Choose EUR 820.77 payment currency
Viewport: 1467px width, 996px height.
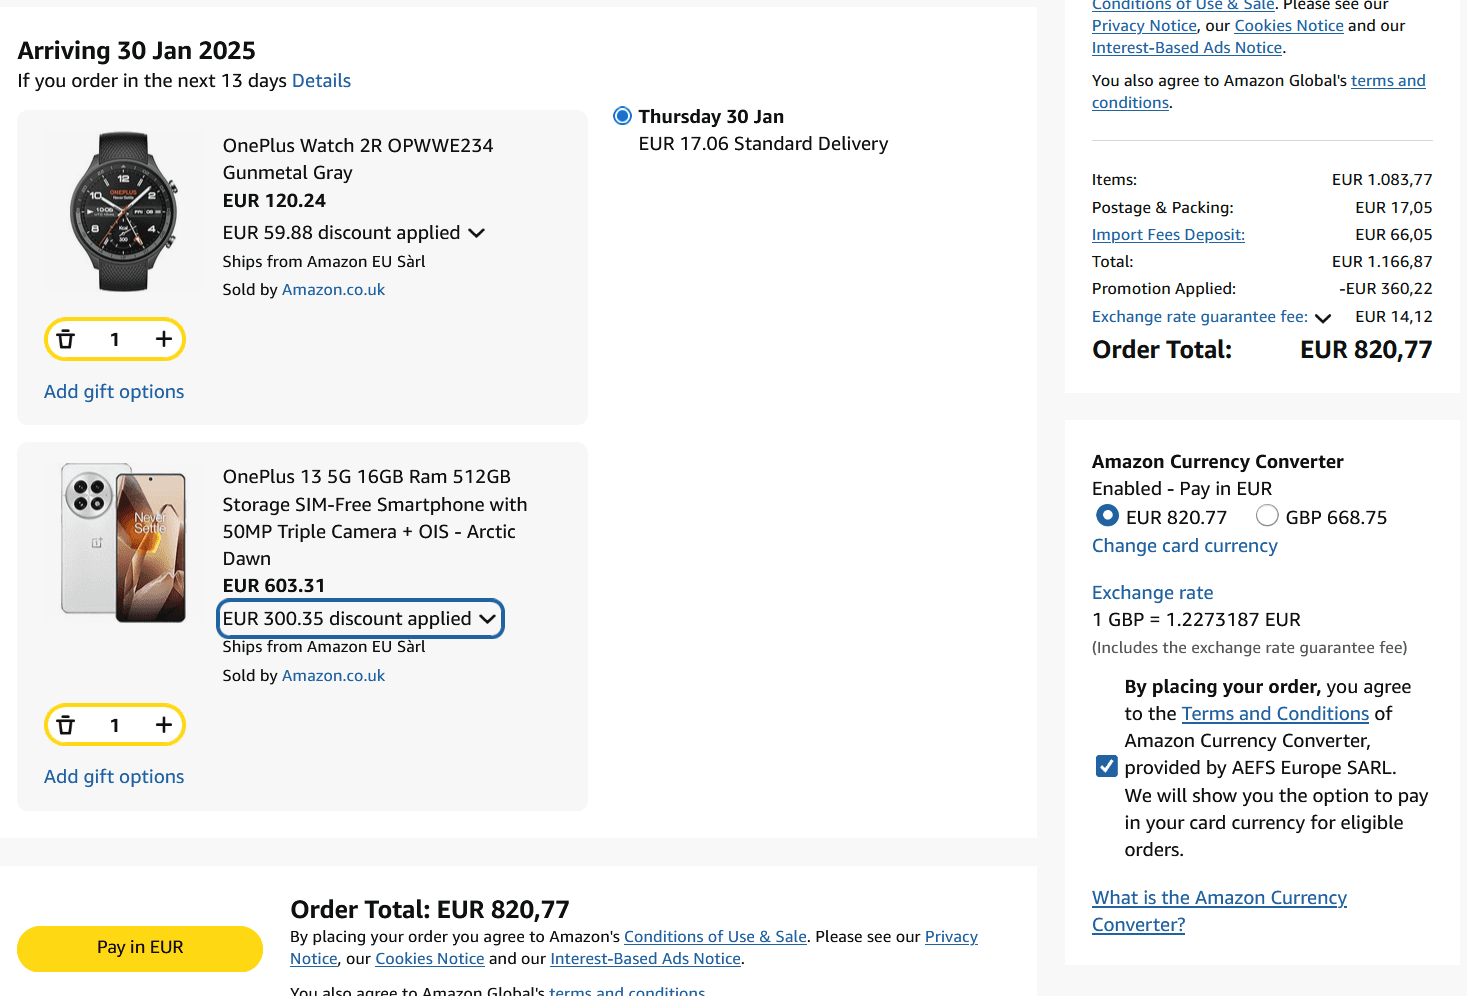click(x=1107, y=516)
